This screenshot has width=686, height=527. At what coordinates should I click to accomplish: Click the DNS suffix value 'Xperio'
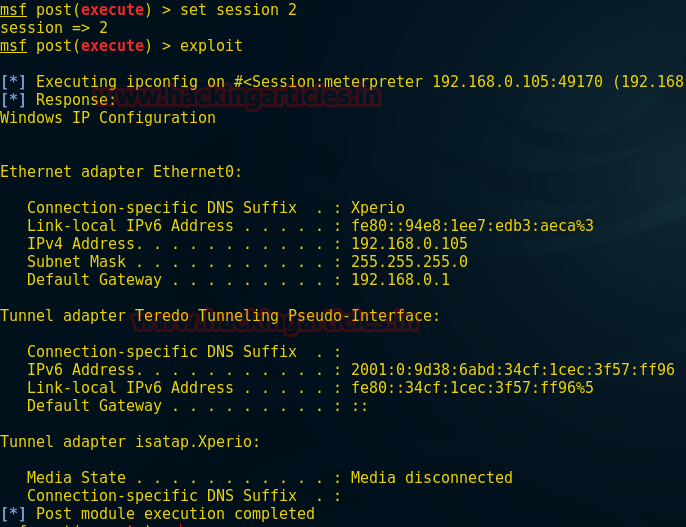(x=378, y=208)
